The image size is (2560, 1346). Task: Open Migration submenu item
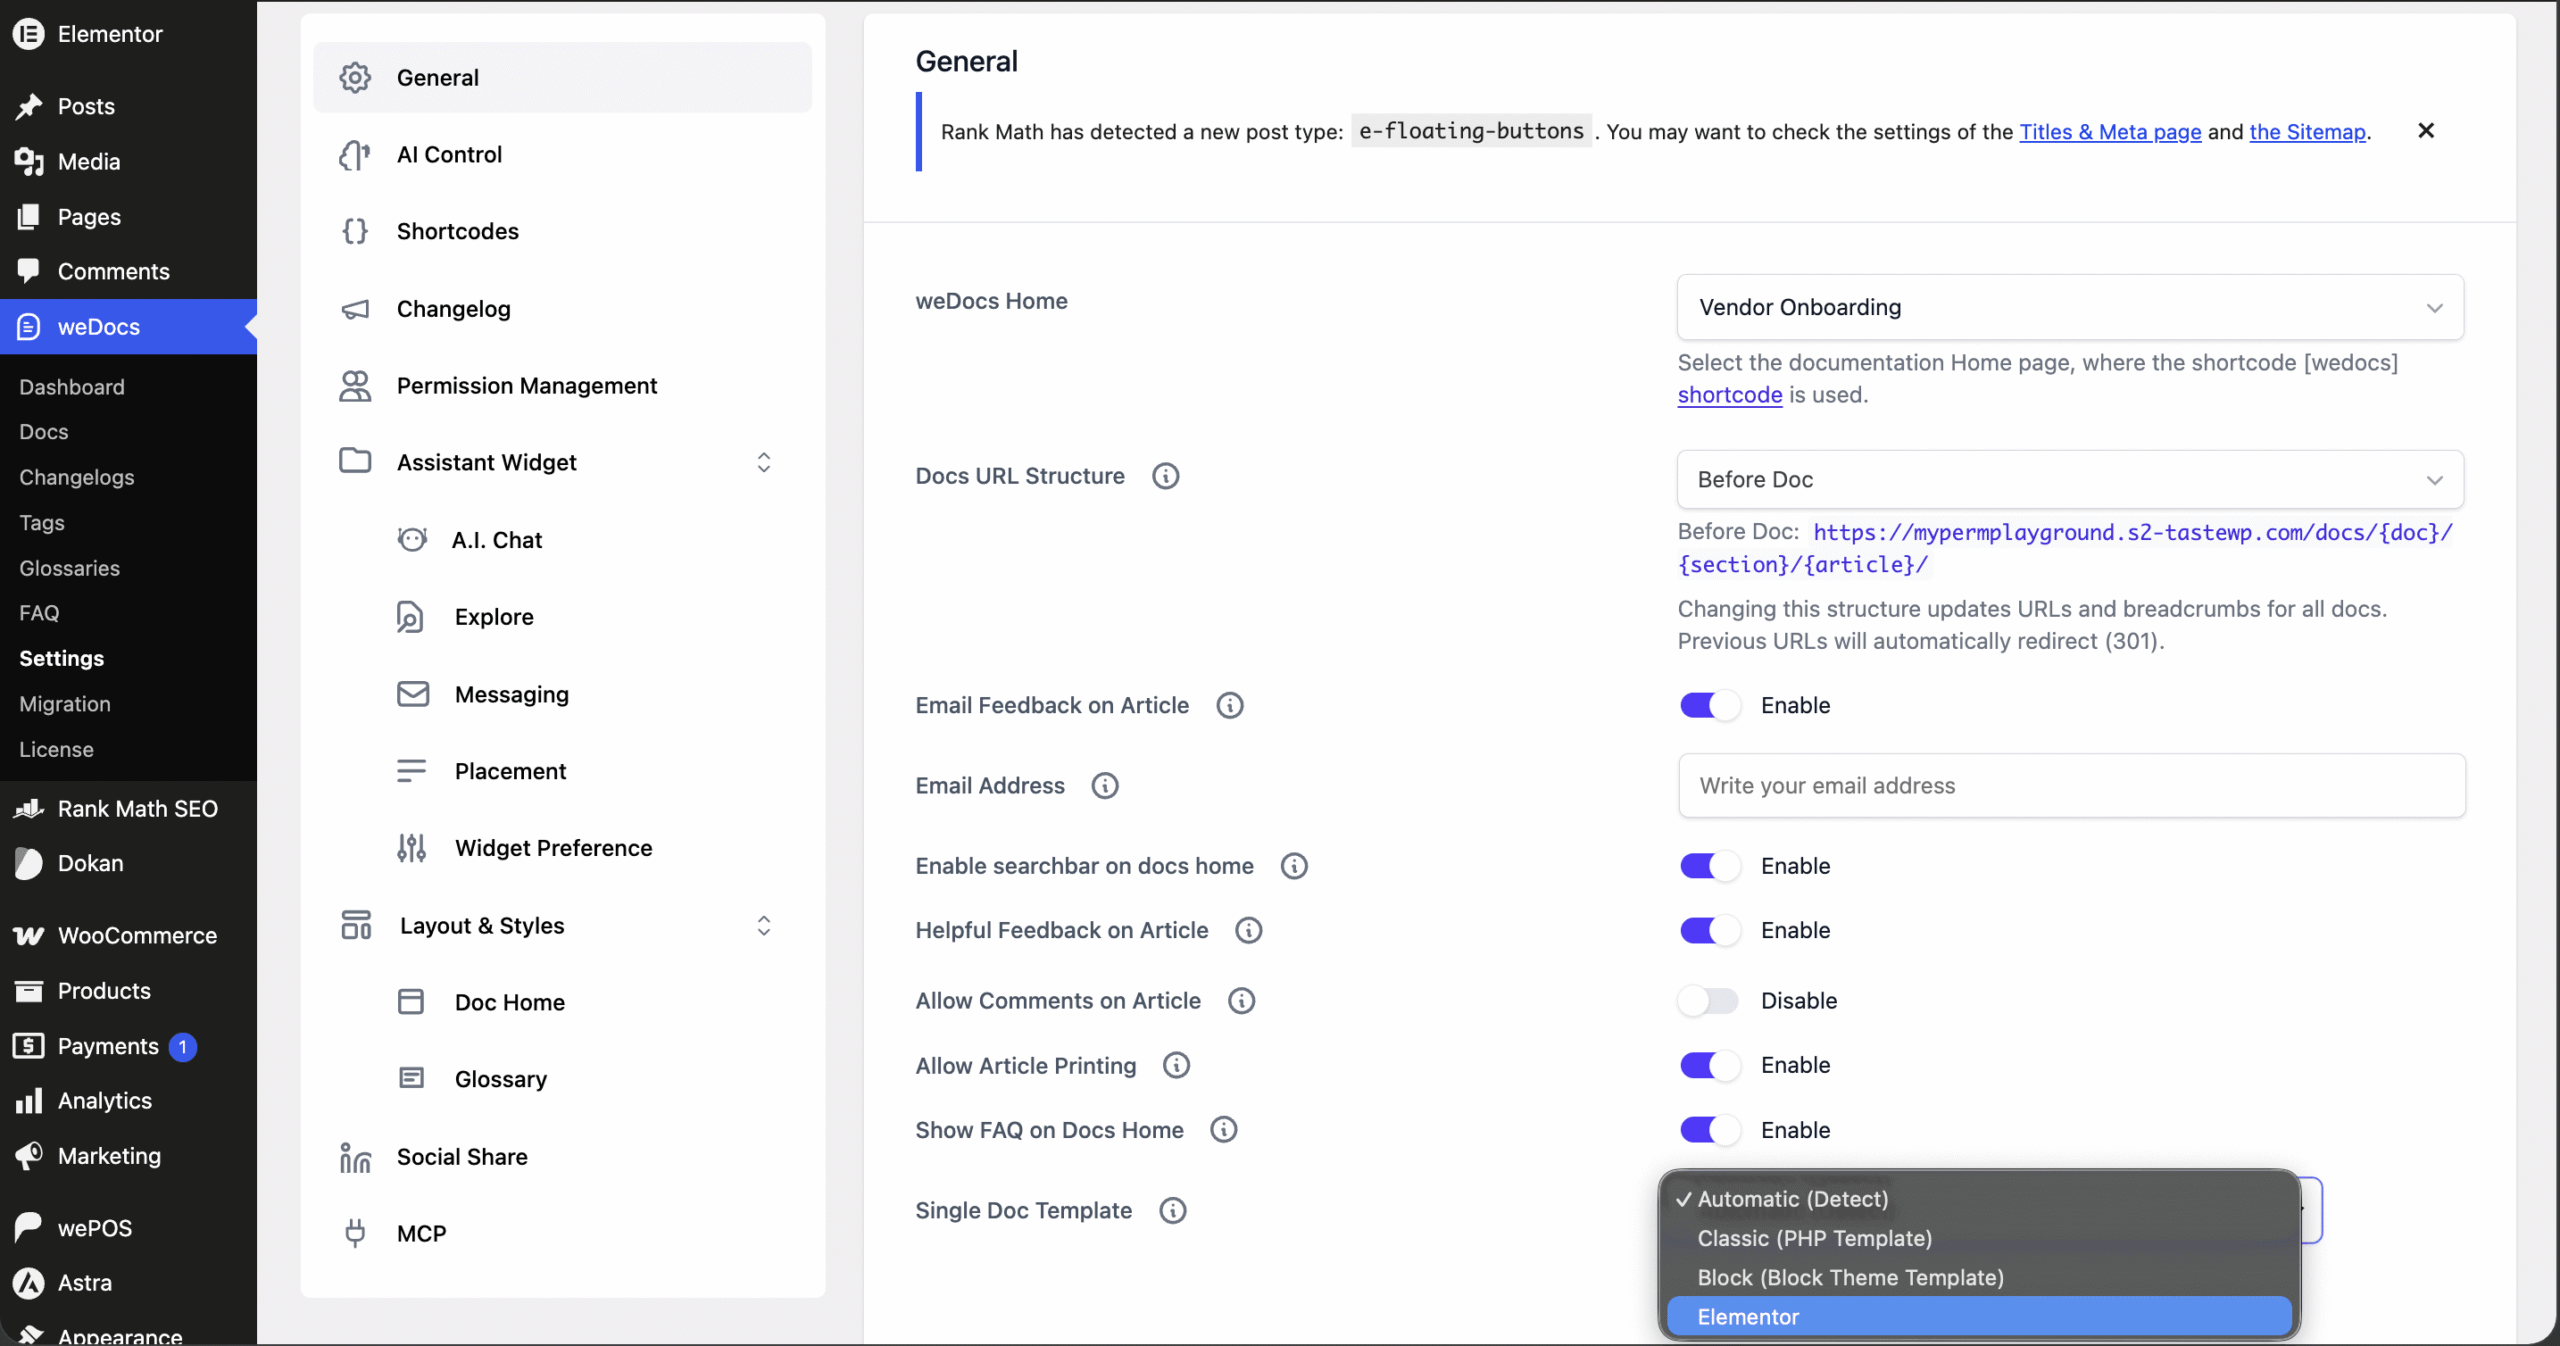tap(65, 704)
